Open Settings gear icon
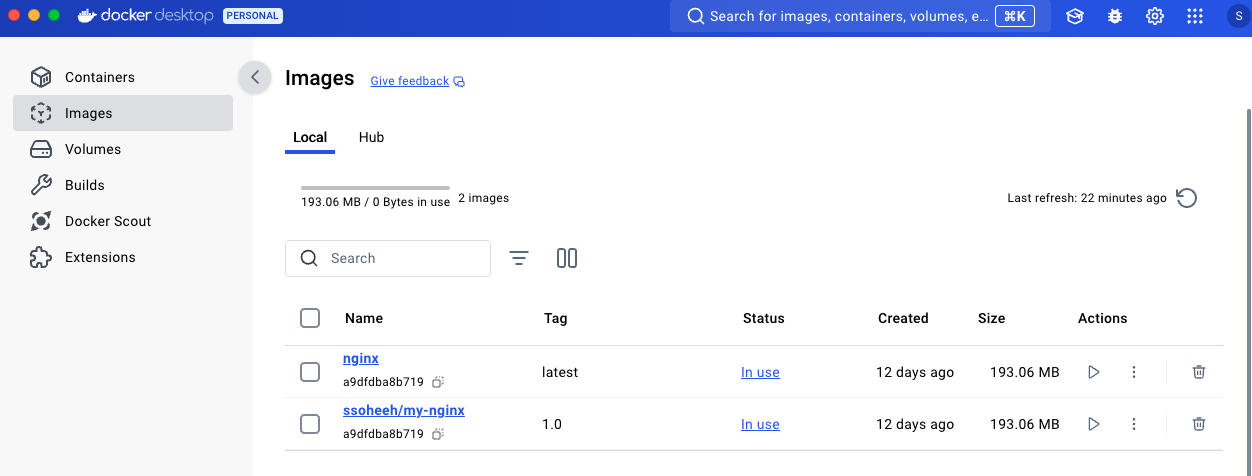The height and width of the screenshot is (476, 1252). 1155,16
